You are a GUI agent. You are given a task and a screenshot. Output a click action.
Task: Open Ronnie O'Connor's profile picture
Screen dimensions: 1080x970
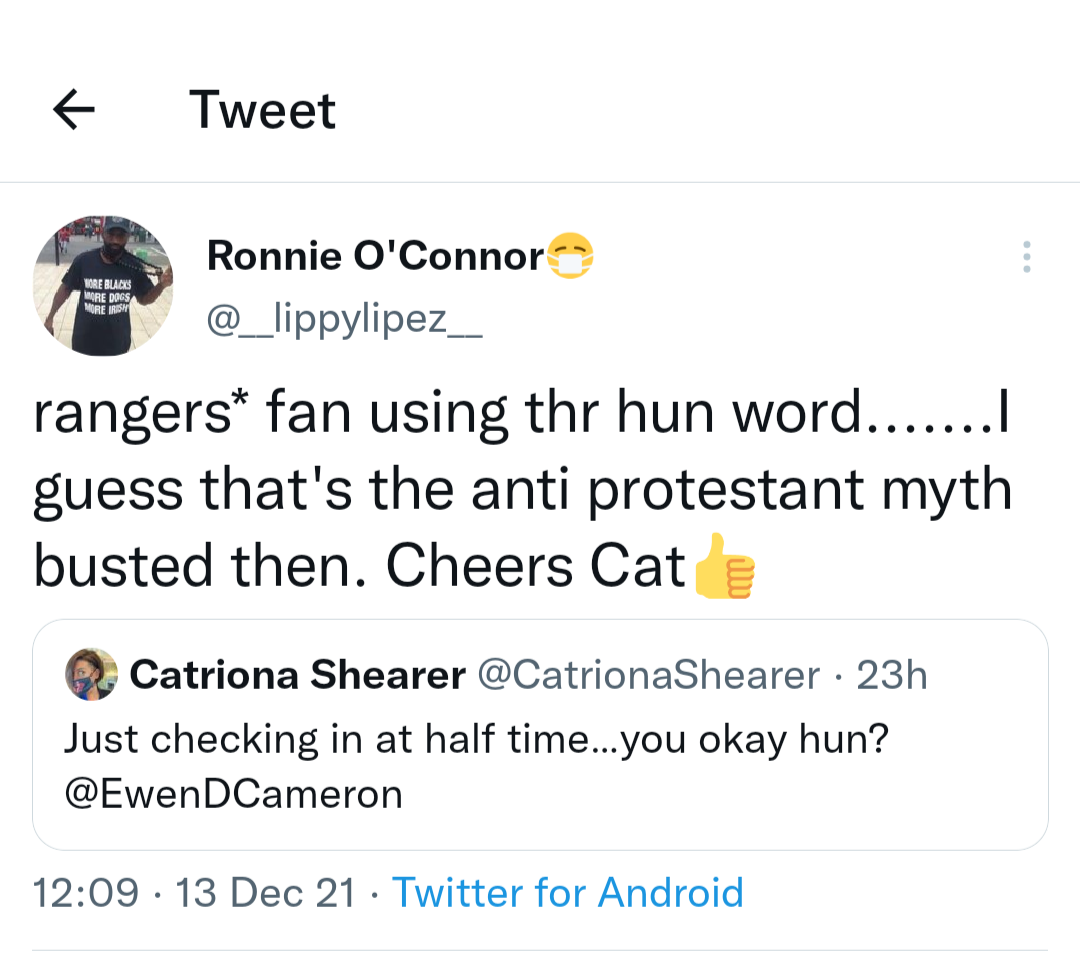click(103, 285)
